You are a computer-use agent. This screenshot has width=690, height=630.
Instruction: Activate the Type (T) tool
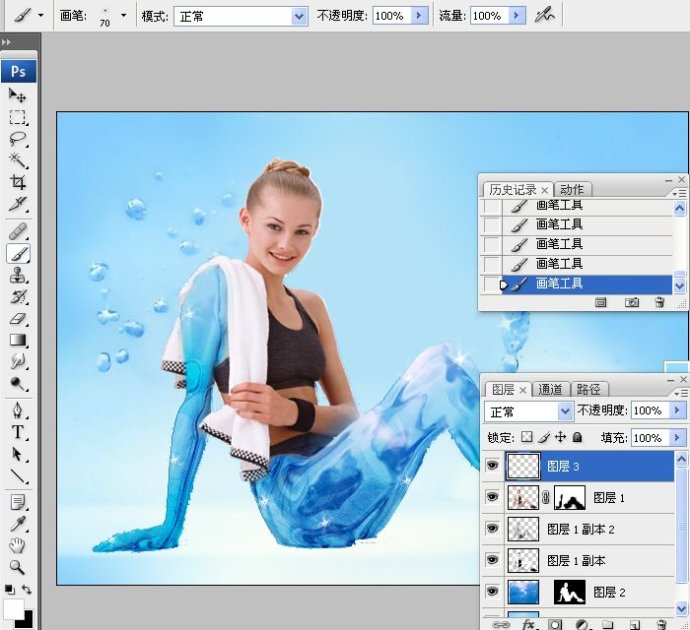[x=18, y=432]
